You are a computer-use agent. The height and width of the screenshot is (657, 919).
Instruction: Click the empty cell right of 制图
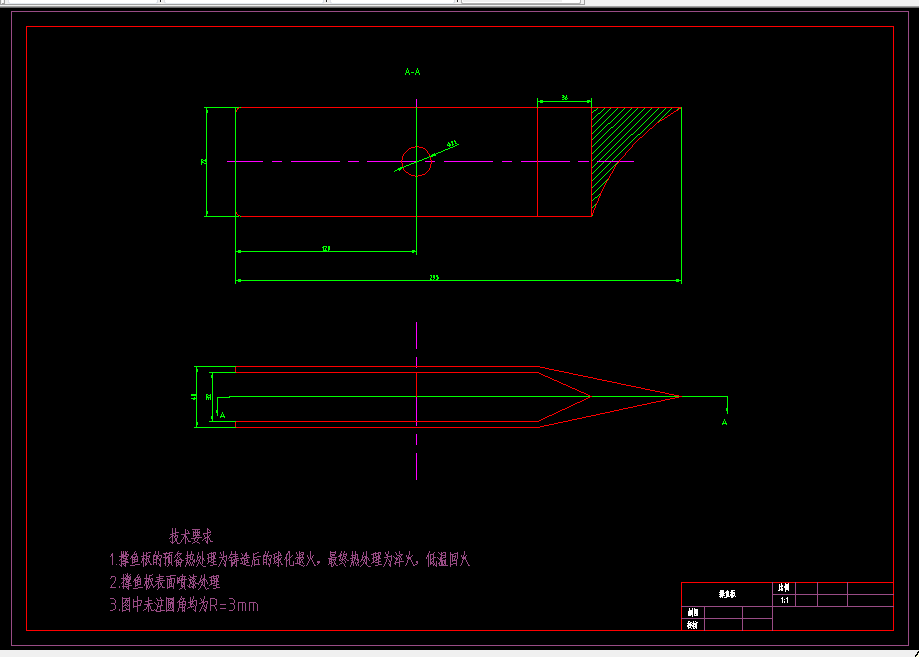point(723,612)
